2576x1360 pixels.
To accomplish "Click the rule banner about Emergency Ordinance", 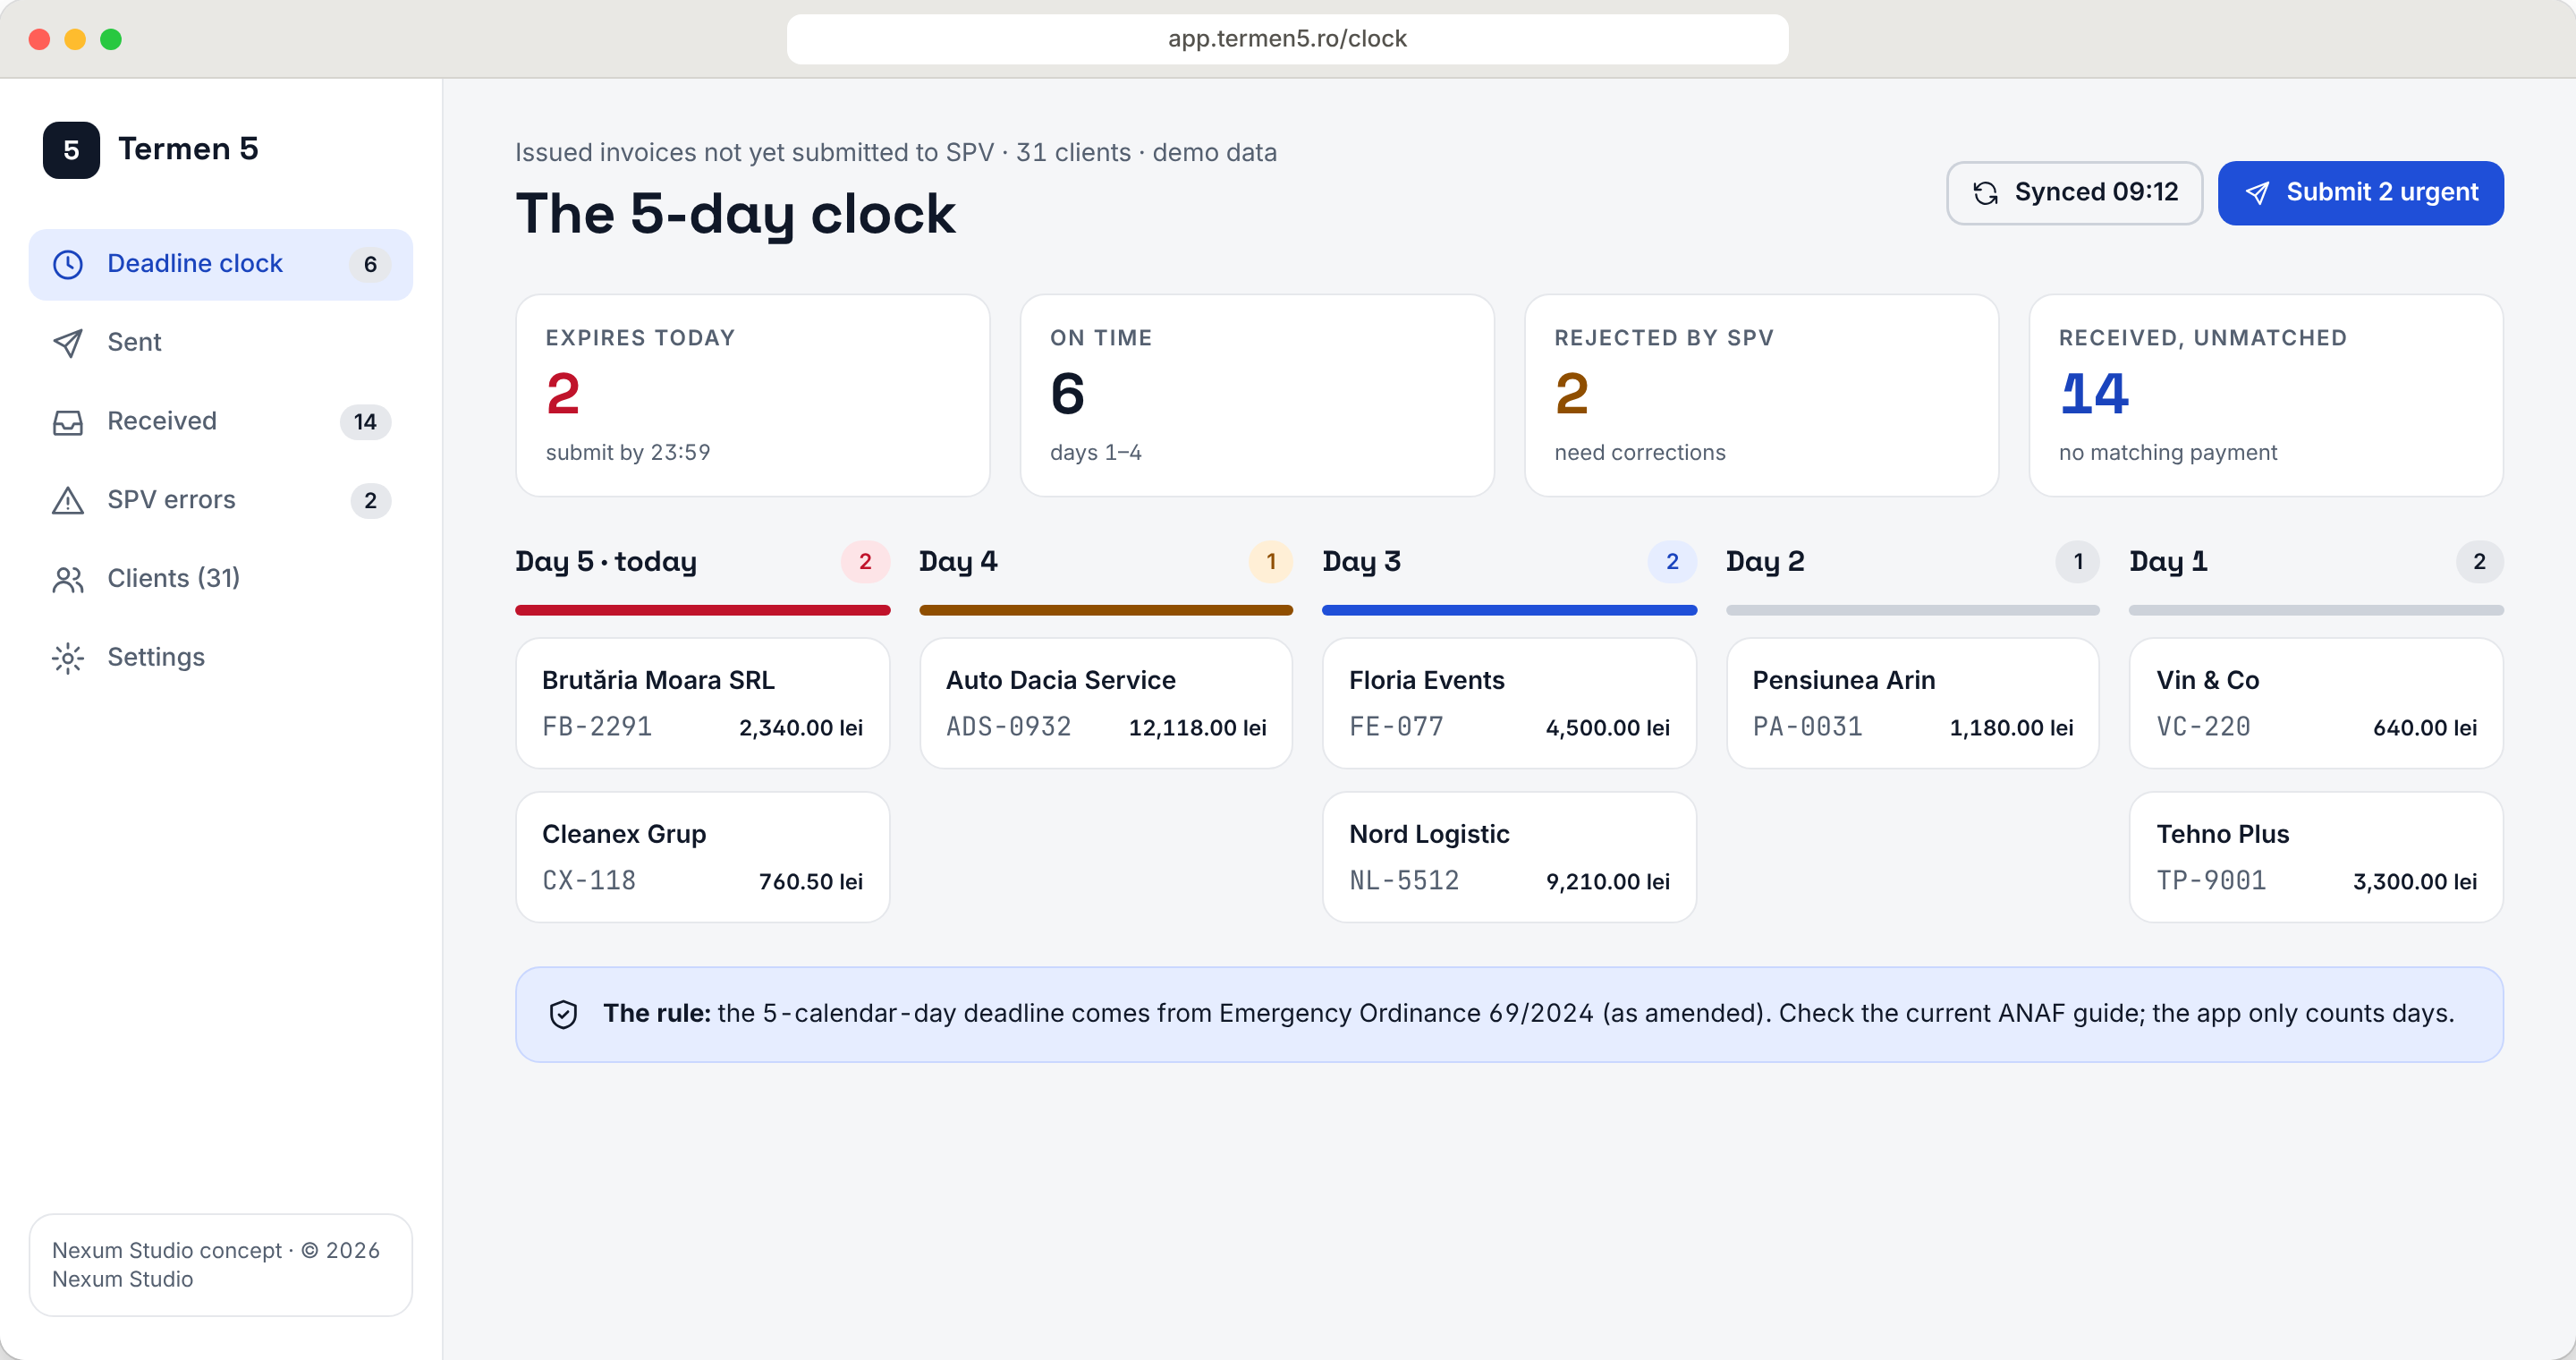I will coord(1509,1014).
